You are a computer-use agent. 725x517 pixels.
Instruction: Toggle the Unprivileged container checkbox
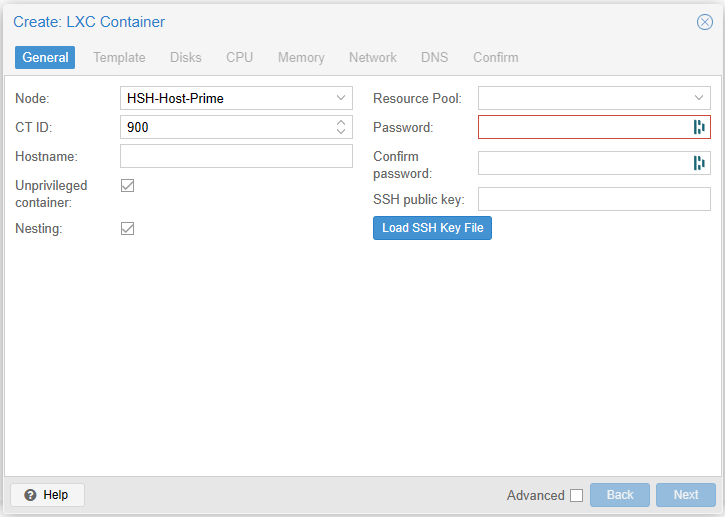127,186
